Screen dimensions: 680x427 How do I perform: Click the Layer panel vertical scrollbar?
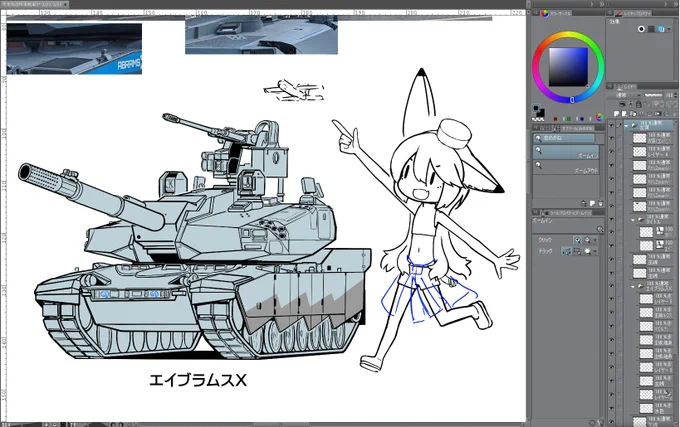point(677,273)
